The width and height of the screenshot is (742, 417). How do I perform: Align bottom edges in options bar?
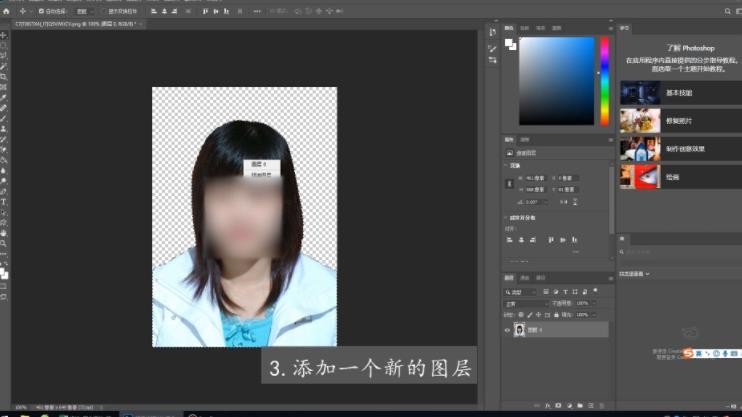[x=226, y=11]
